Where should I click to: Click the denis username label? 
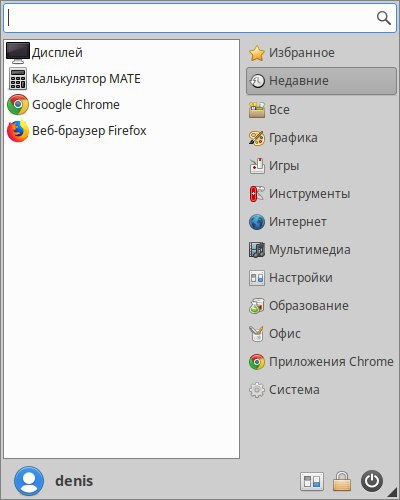[x=74, y=481]
